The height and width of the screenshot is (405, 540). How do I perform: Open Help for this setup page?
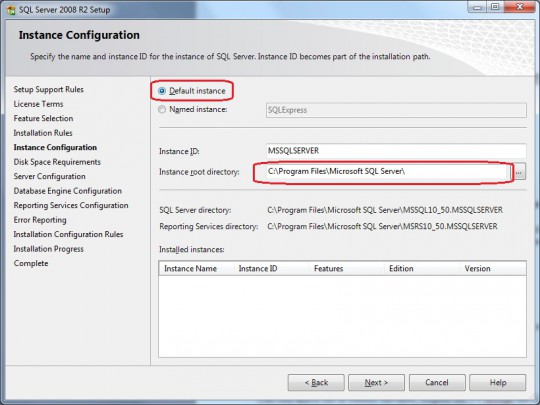(498, 383)
